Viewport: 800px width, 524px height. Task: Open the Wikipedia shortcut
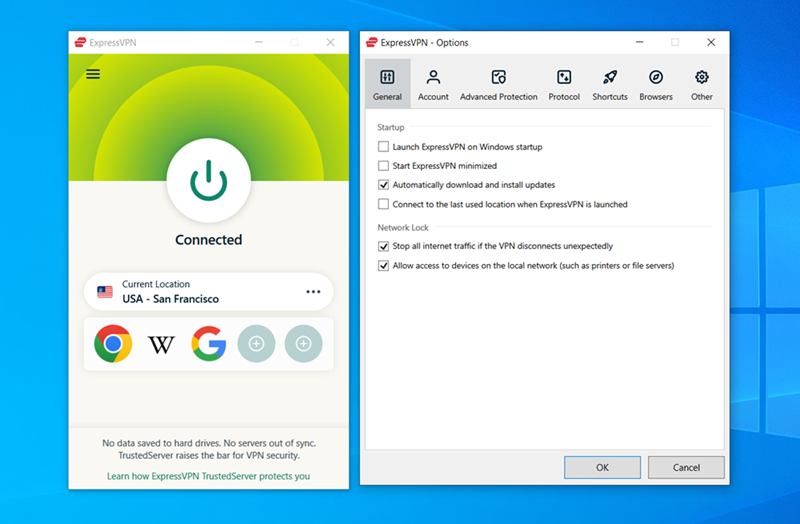[x=161, y=344]
